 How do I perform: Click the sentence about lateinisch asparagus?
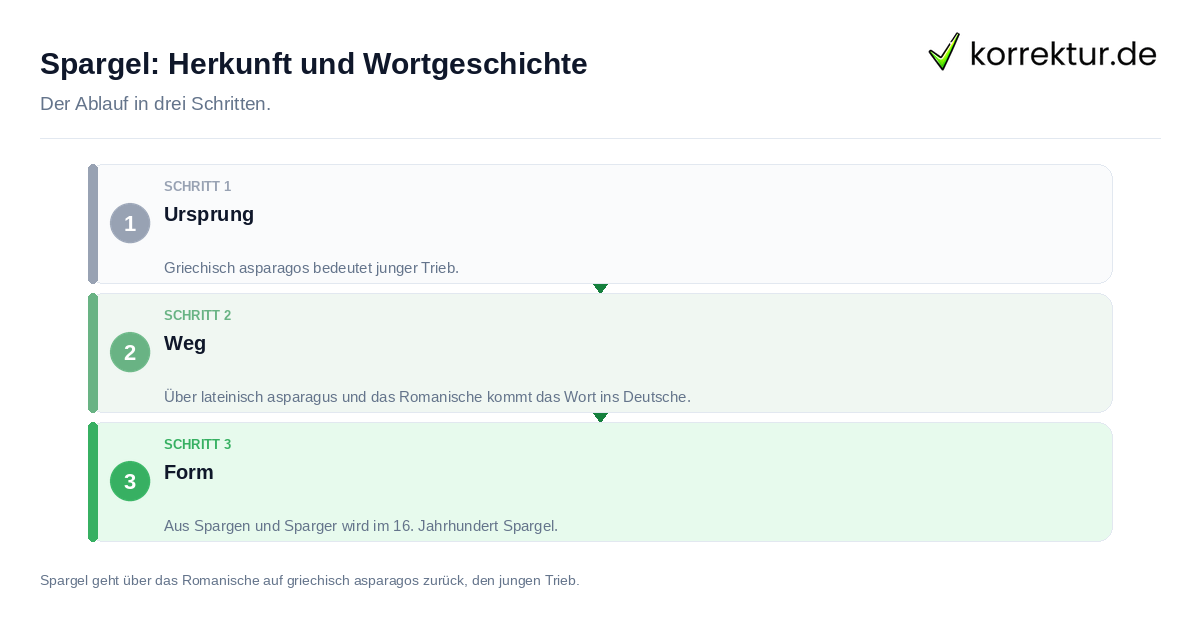(427, 397)
